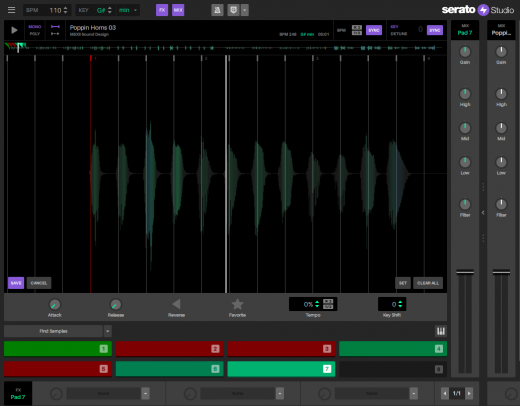The height and width of the screenshot is (406, 520).
Task: Trigger green pad 4
Action: [x=393, y=349]
